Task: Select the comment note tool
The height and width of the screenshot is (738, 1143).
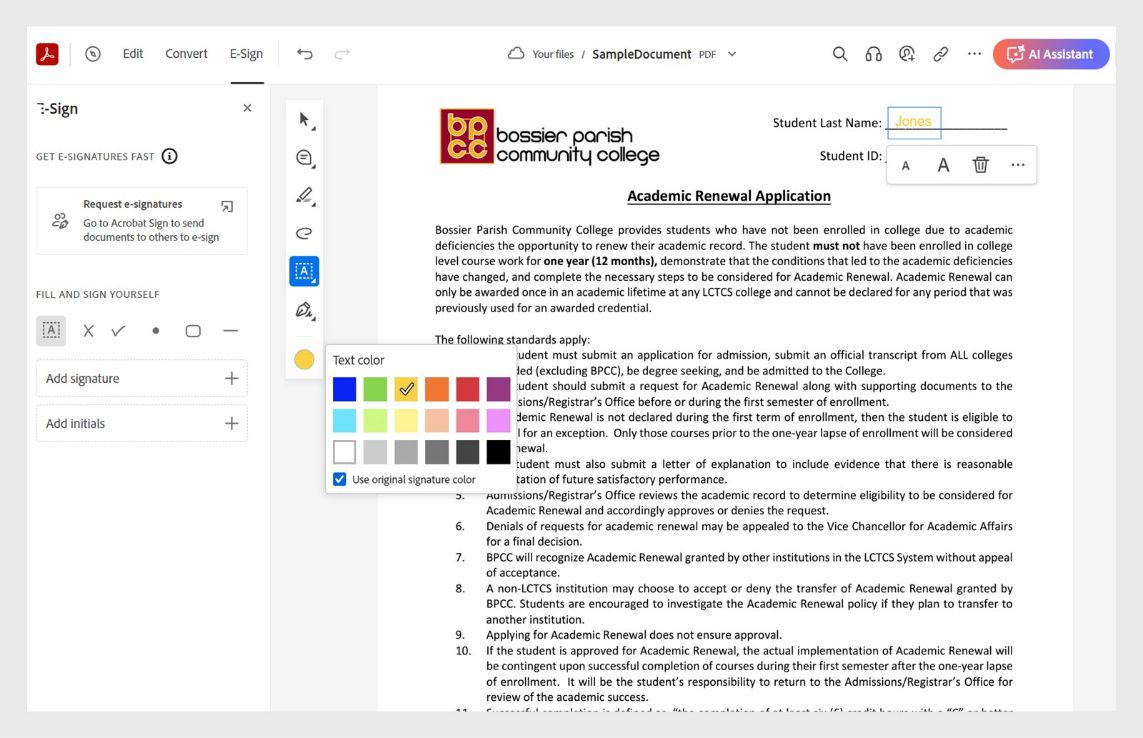Action: pyautogui.click(x=305, y=158)
